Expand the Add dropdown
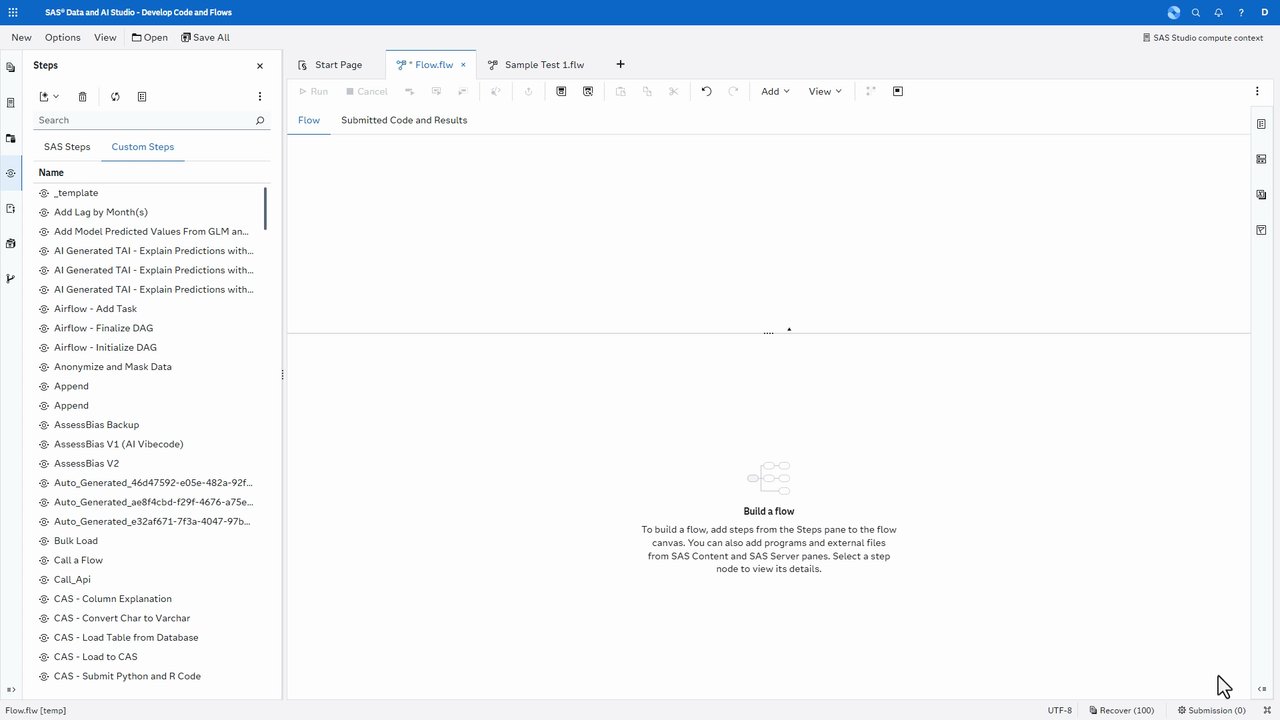1280x720 pixels. (775, 91)
